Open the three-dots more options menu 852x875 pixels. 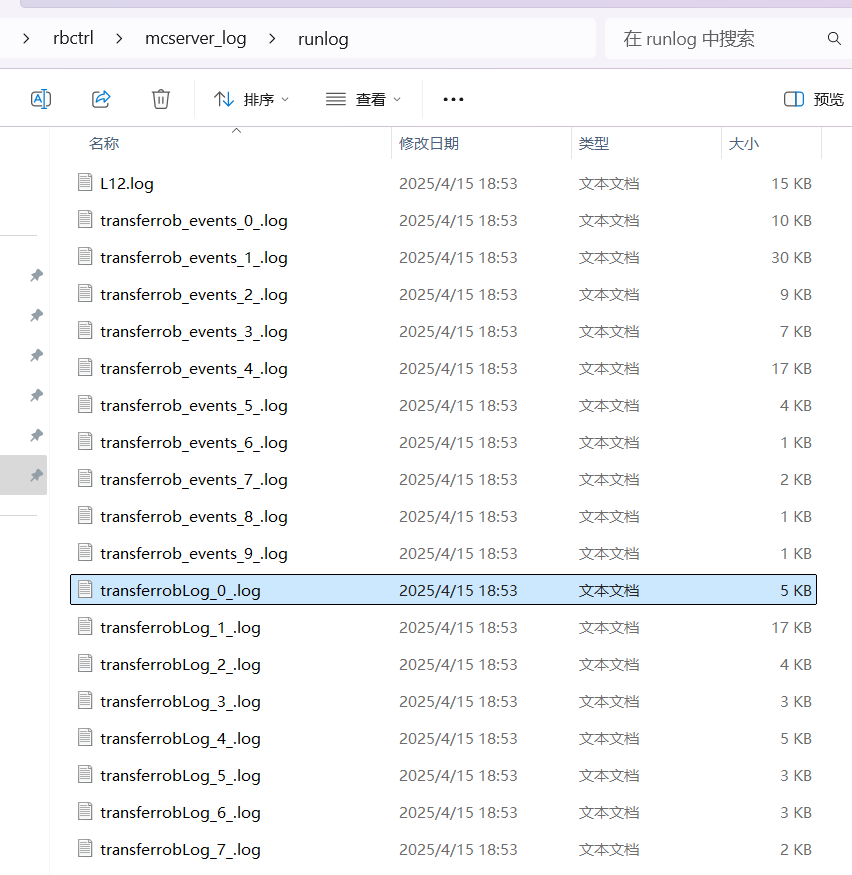[453, 99]
